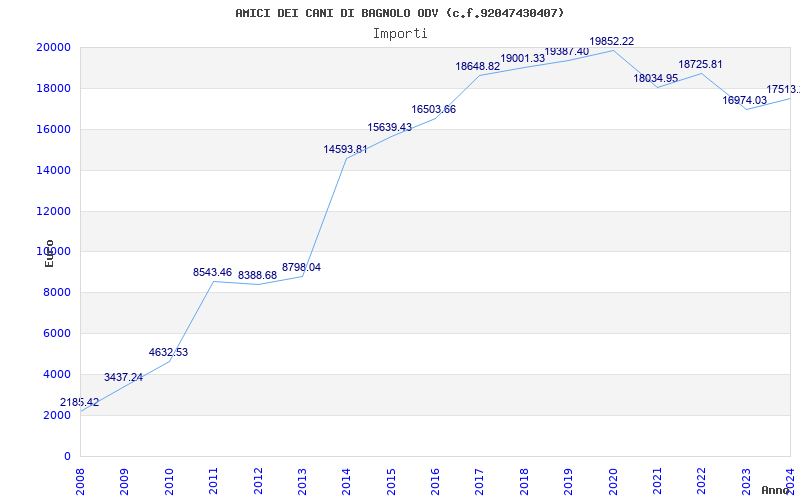The image size is (800, 500).
Task: Click y-axis value 12000
Action: tap(53, 211)
